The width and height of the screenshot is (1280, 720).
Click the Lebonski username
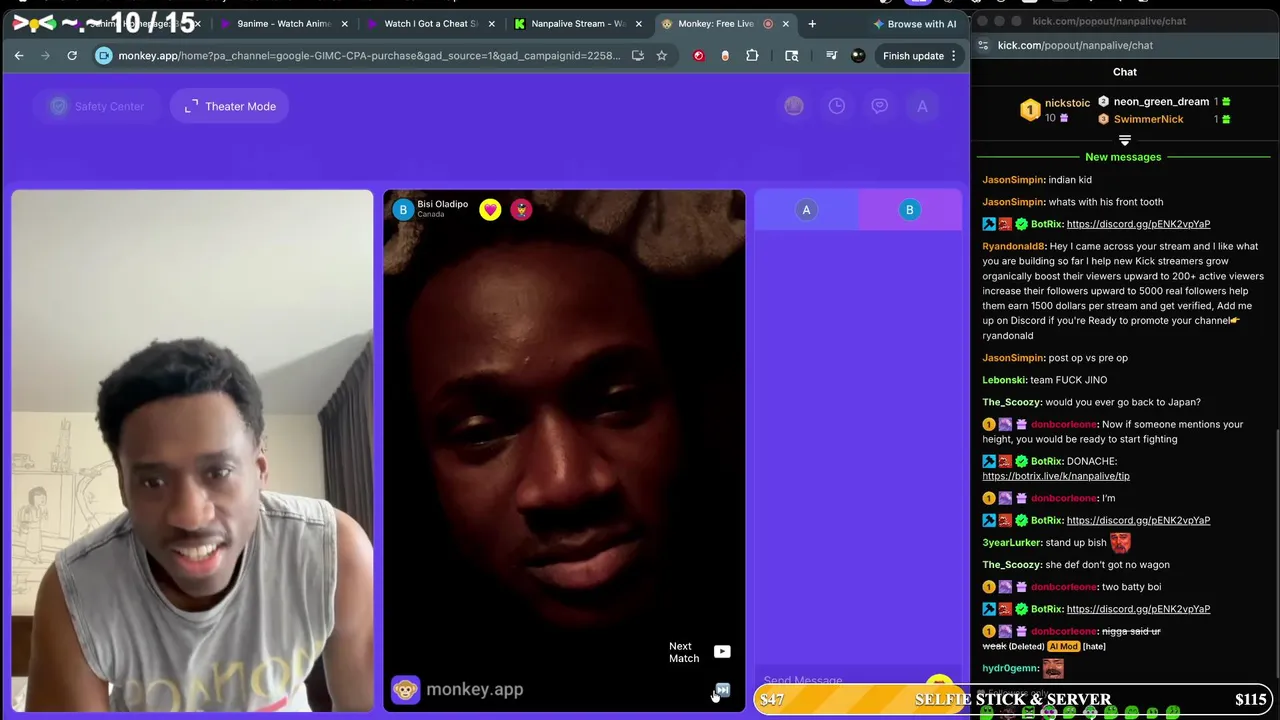click(x=1004, y=380)
